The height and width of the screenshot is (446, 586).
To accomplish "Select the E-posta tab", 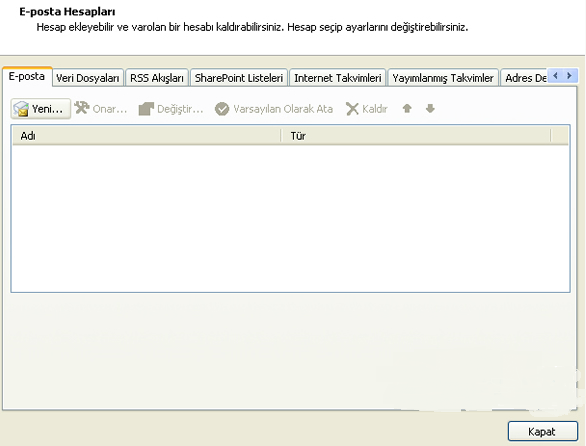I will 27,76.
